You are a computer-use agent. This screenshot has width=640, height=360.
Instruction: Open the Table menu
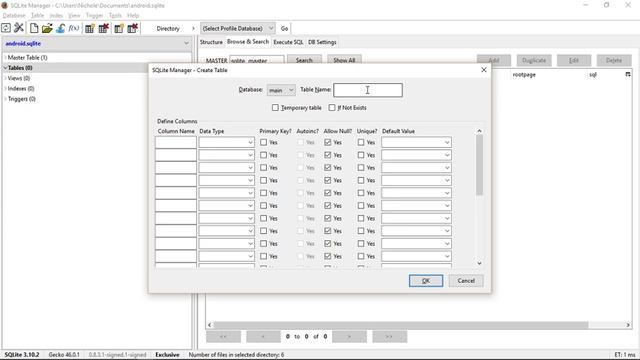pyautogui.click(x=37, y=16)
